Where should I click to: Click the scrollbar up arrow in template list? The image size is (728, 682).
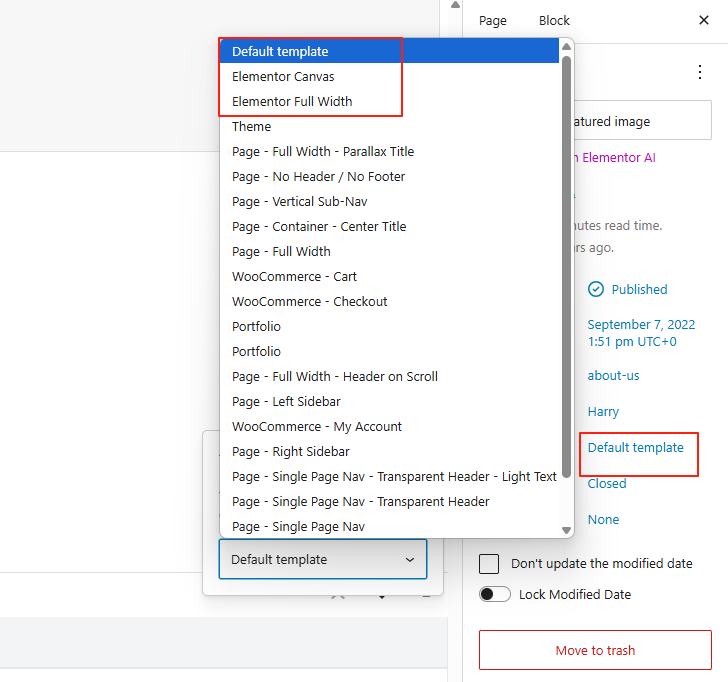(567, 46)
